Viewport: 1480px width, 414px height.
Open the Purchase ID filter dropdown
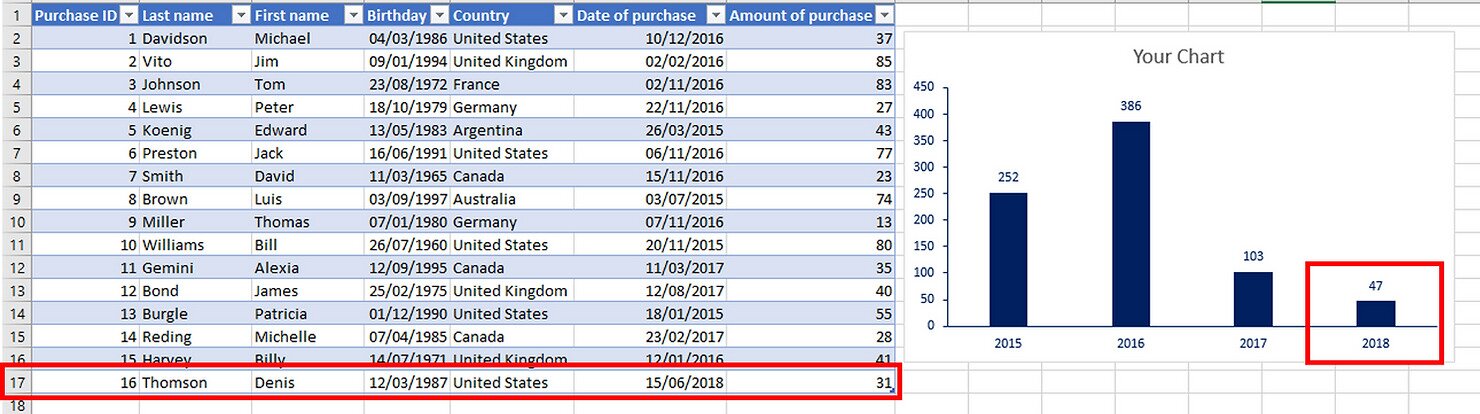coord(127,16)
